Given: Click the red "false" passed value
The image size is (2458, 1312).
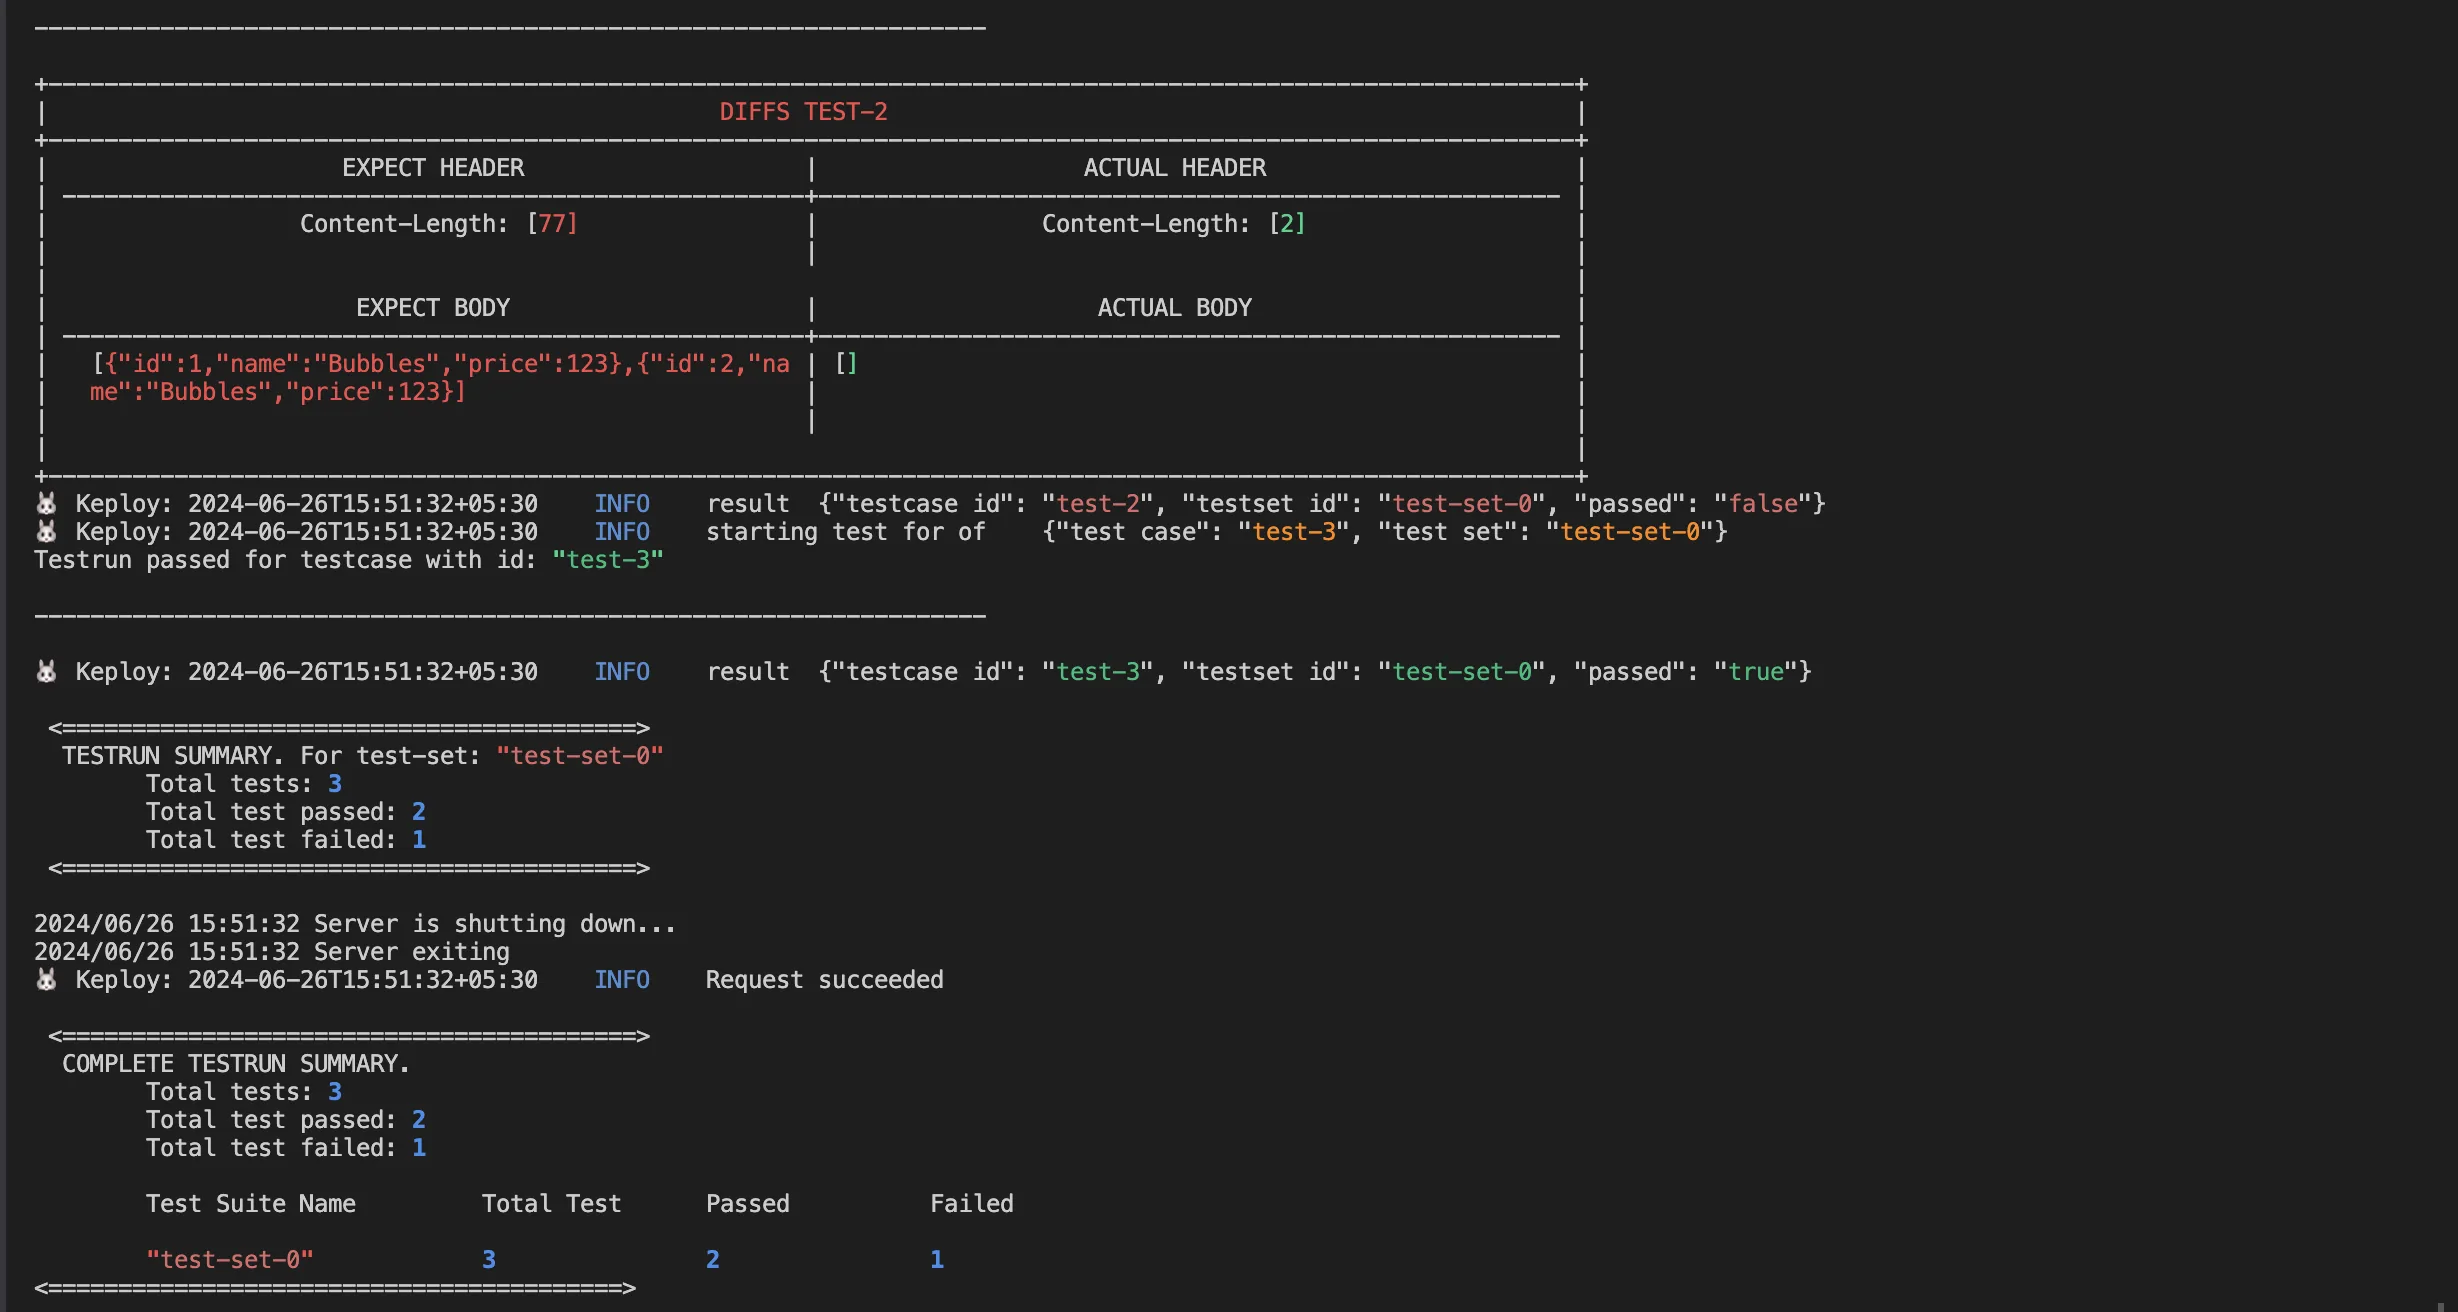Looking at the screenshot, I should click(x=1763, y=504).
